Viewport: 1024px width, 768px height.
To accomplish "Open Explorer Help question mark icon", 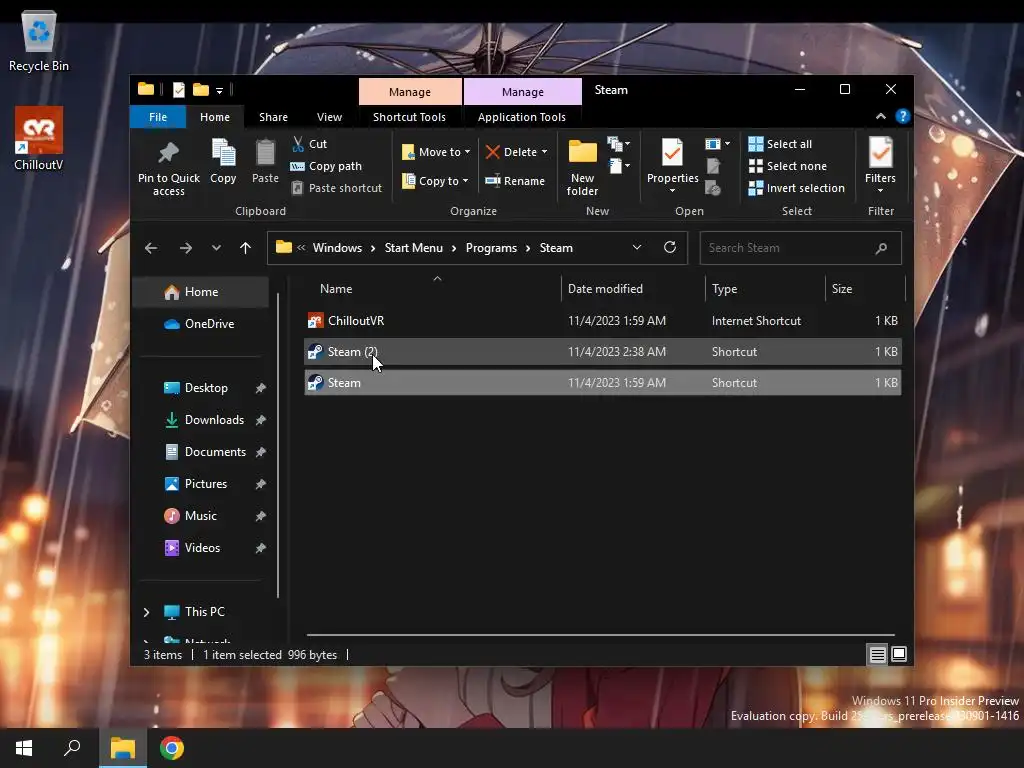I will coord(903,116).
